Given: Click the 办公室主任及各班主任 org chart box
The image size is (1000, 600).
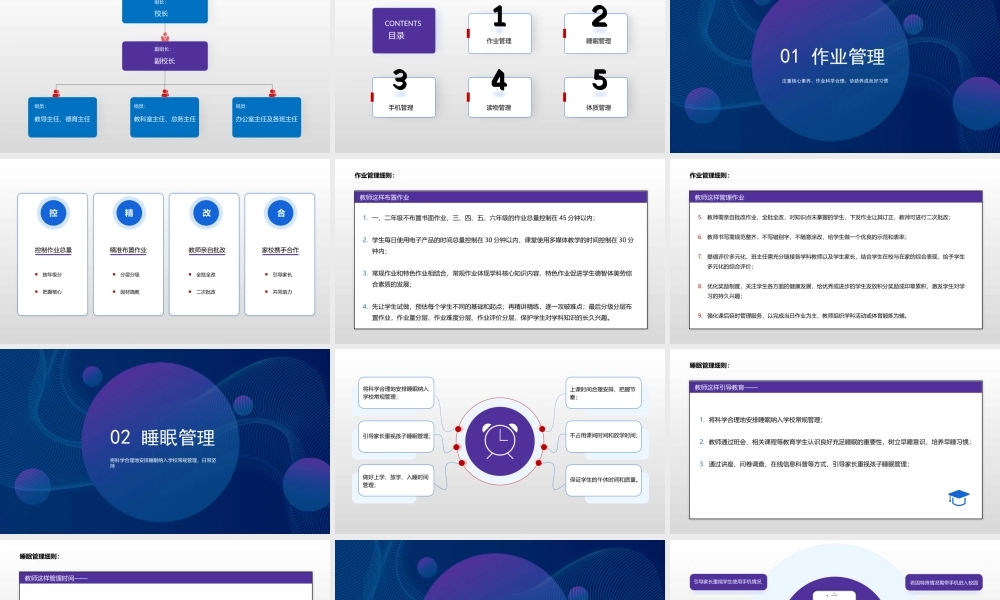Looking at the screenshot, I should [267, 117].
